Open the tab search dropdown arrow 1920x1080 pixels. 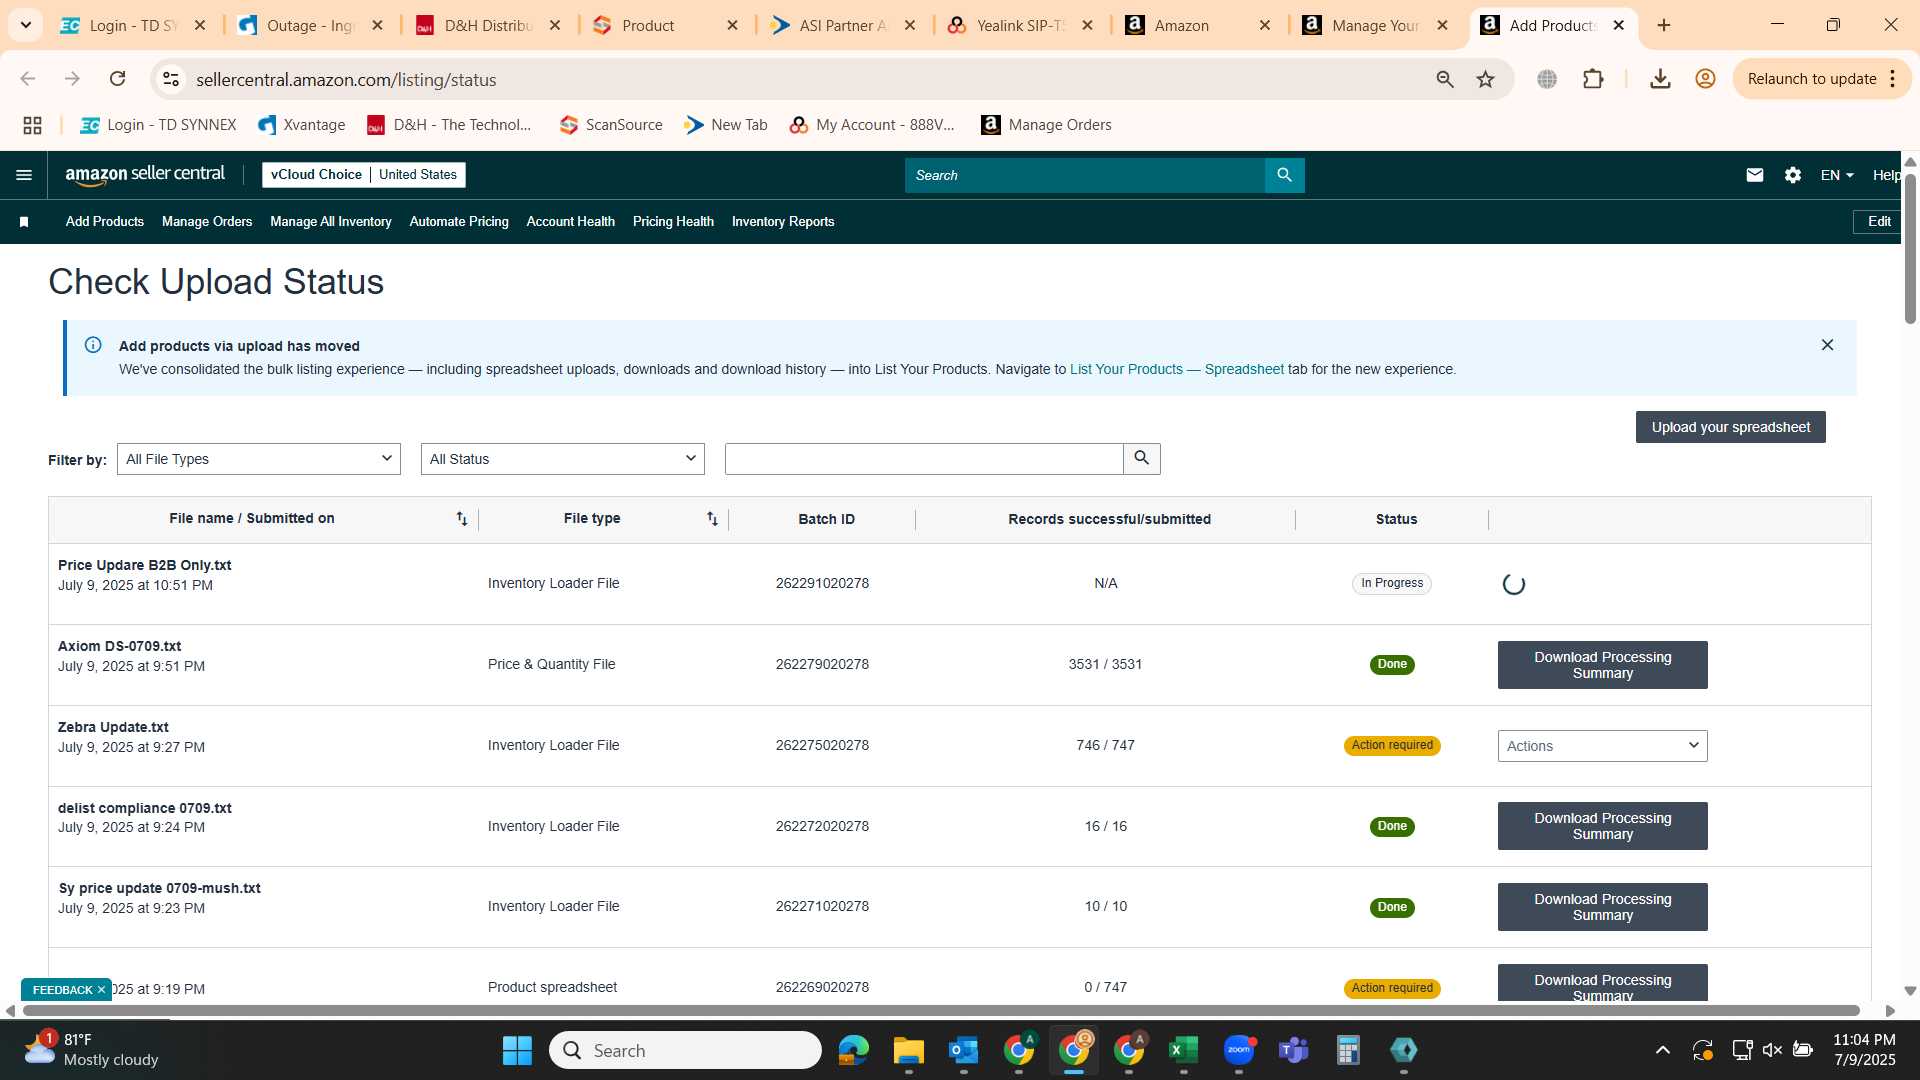click(26, 25)
